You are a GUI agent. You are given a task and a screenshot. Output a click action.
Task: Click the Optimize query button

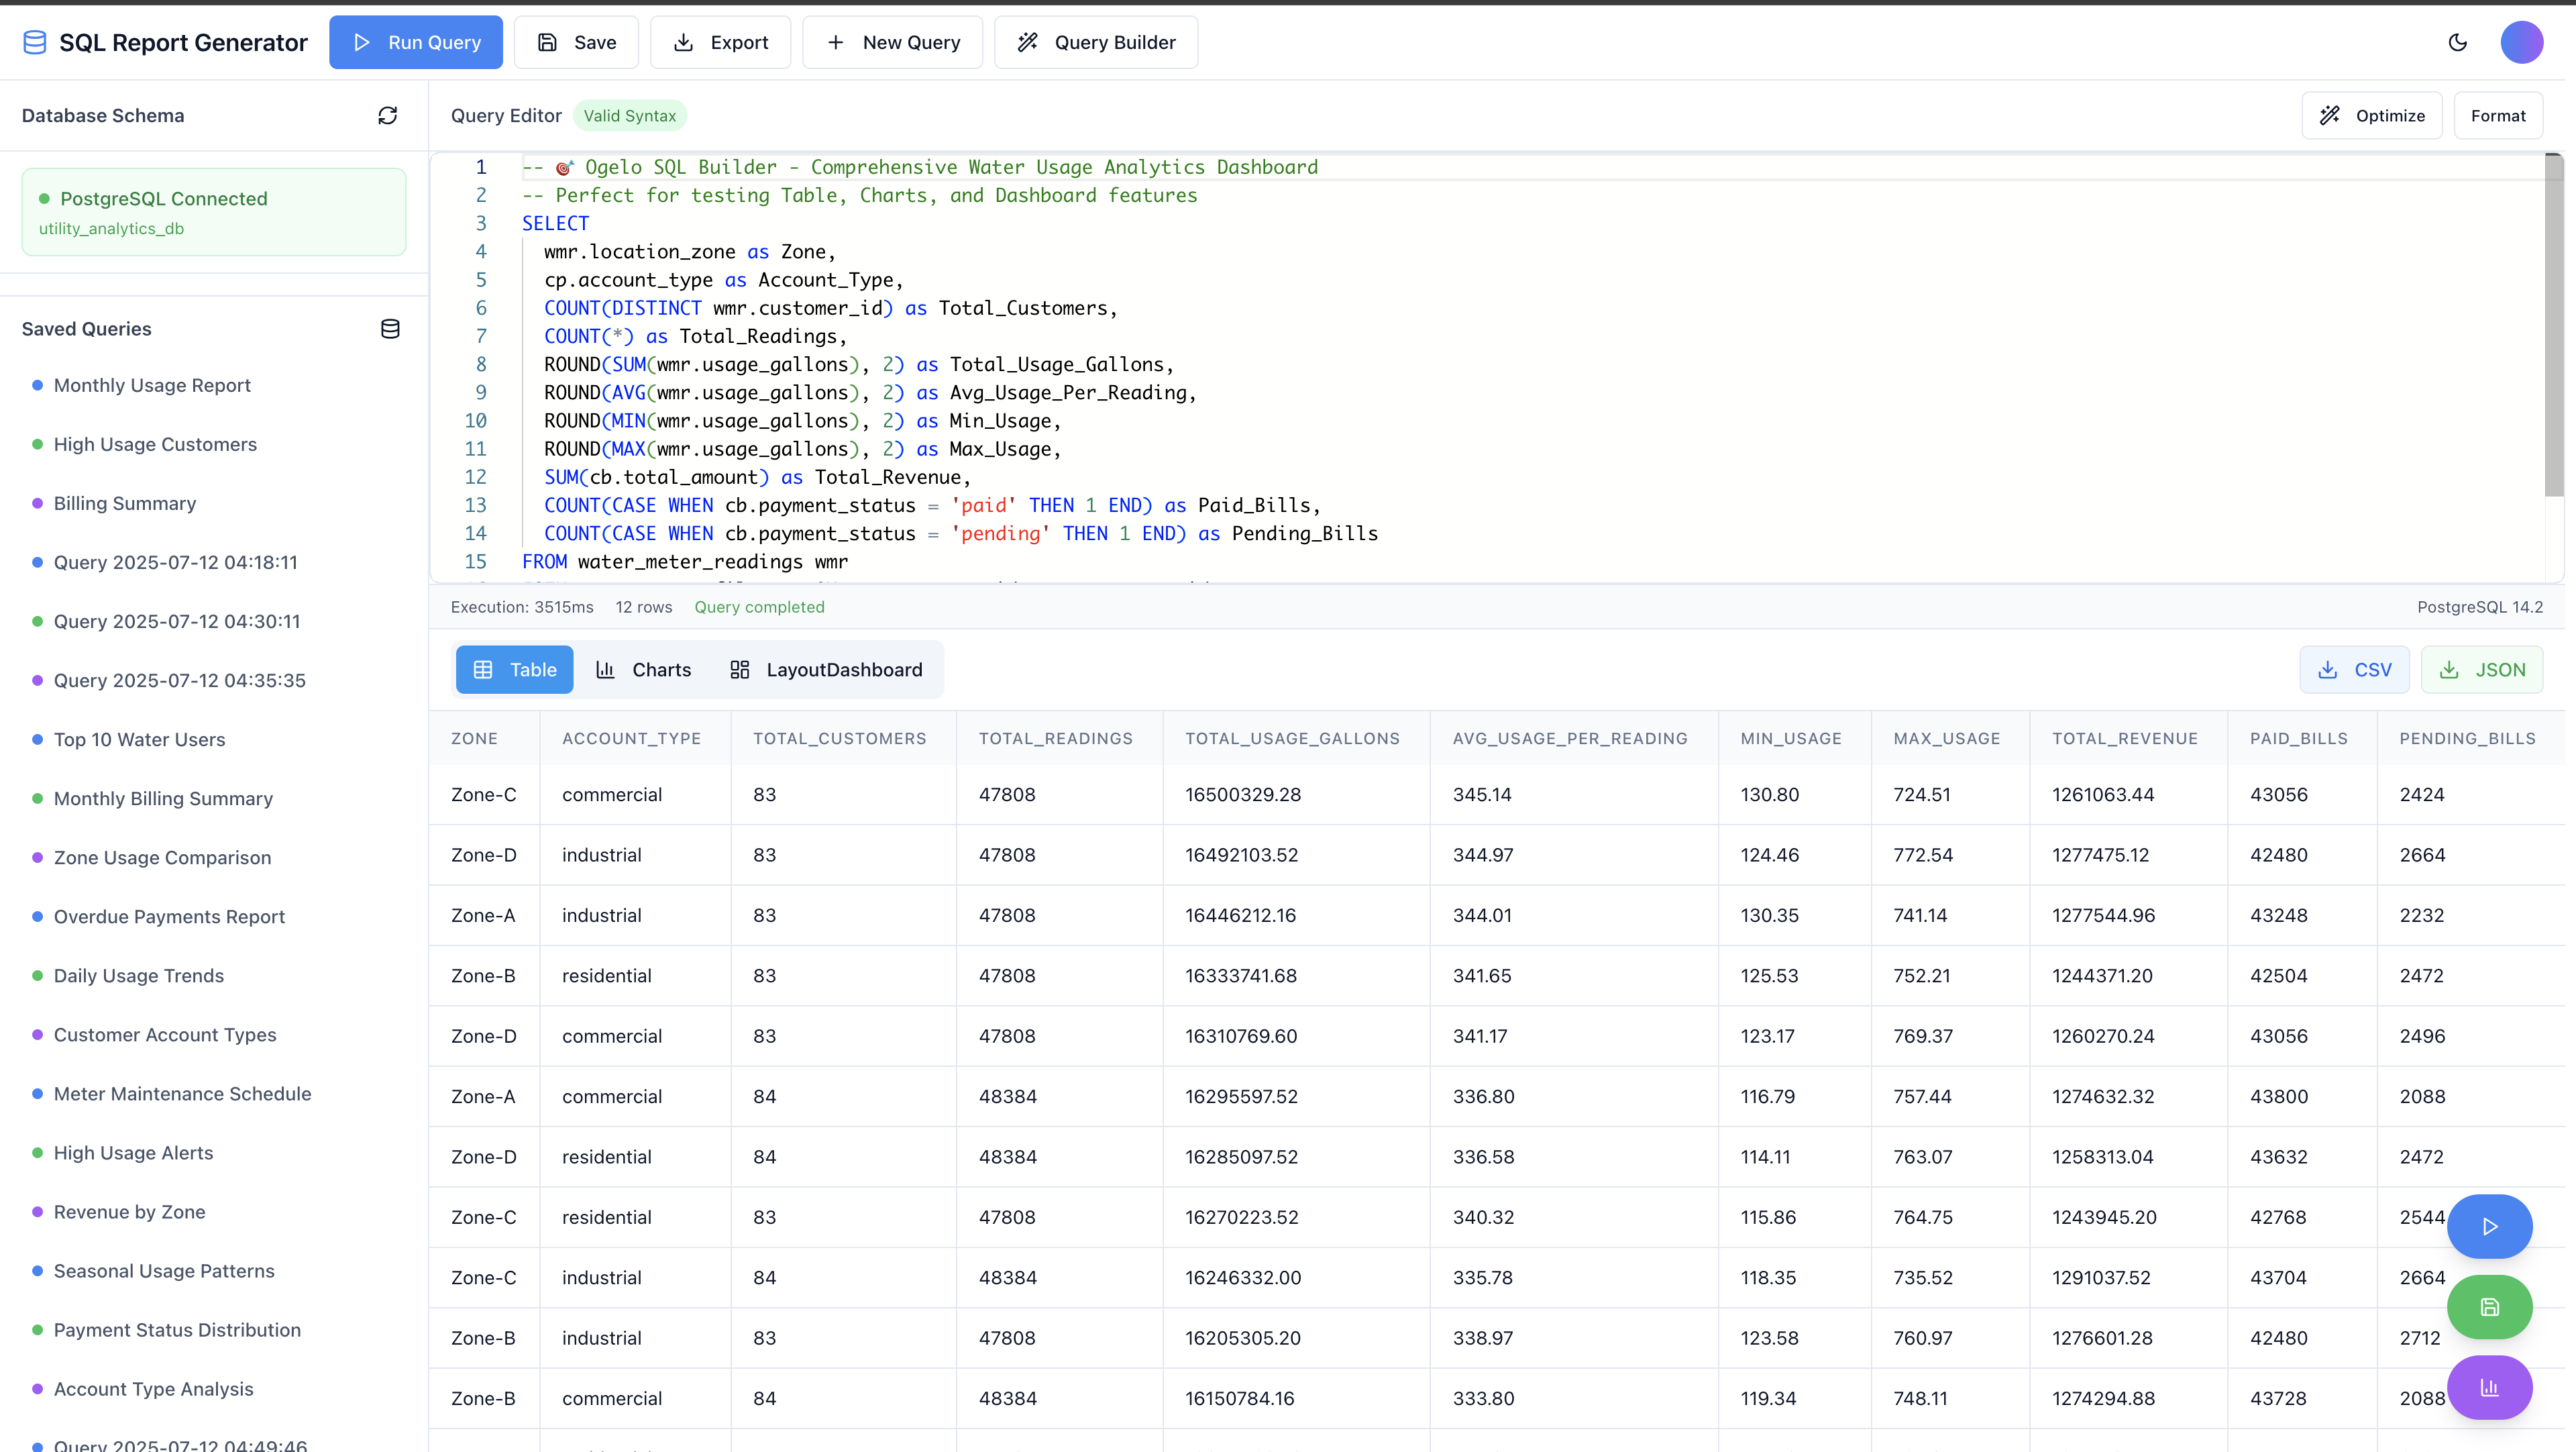coord(2371,116)
